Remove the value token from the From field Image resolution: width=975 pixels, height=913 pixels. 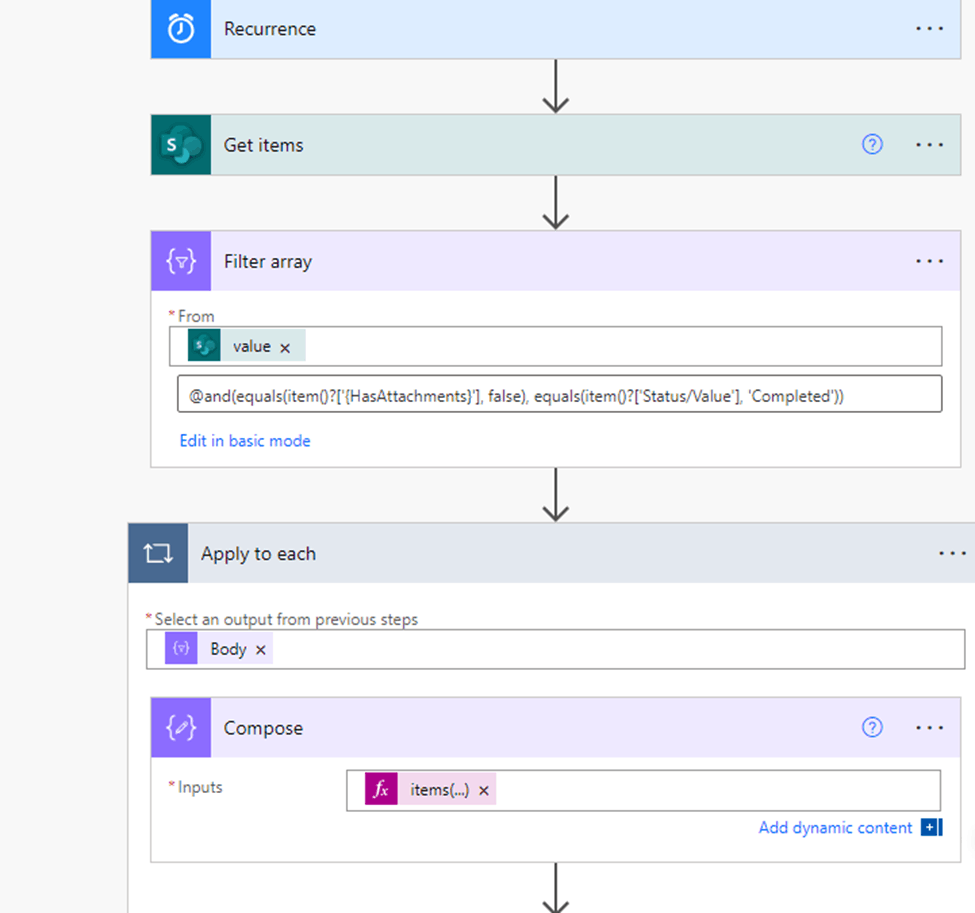click(285, 348)
